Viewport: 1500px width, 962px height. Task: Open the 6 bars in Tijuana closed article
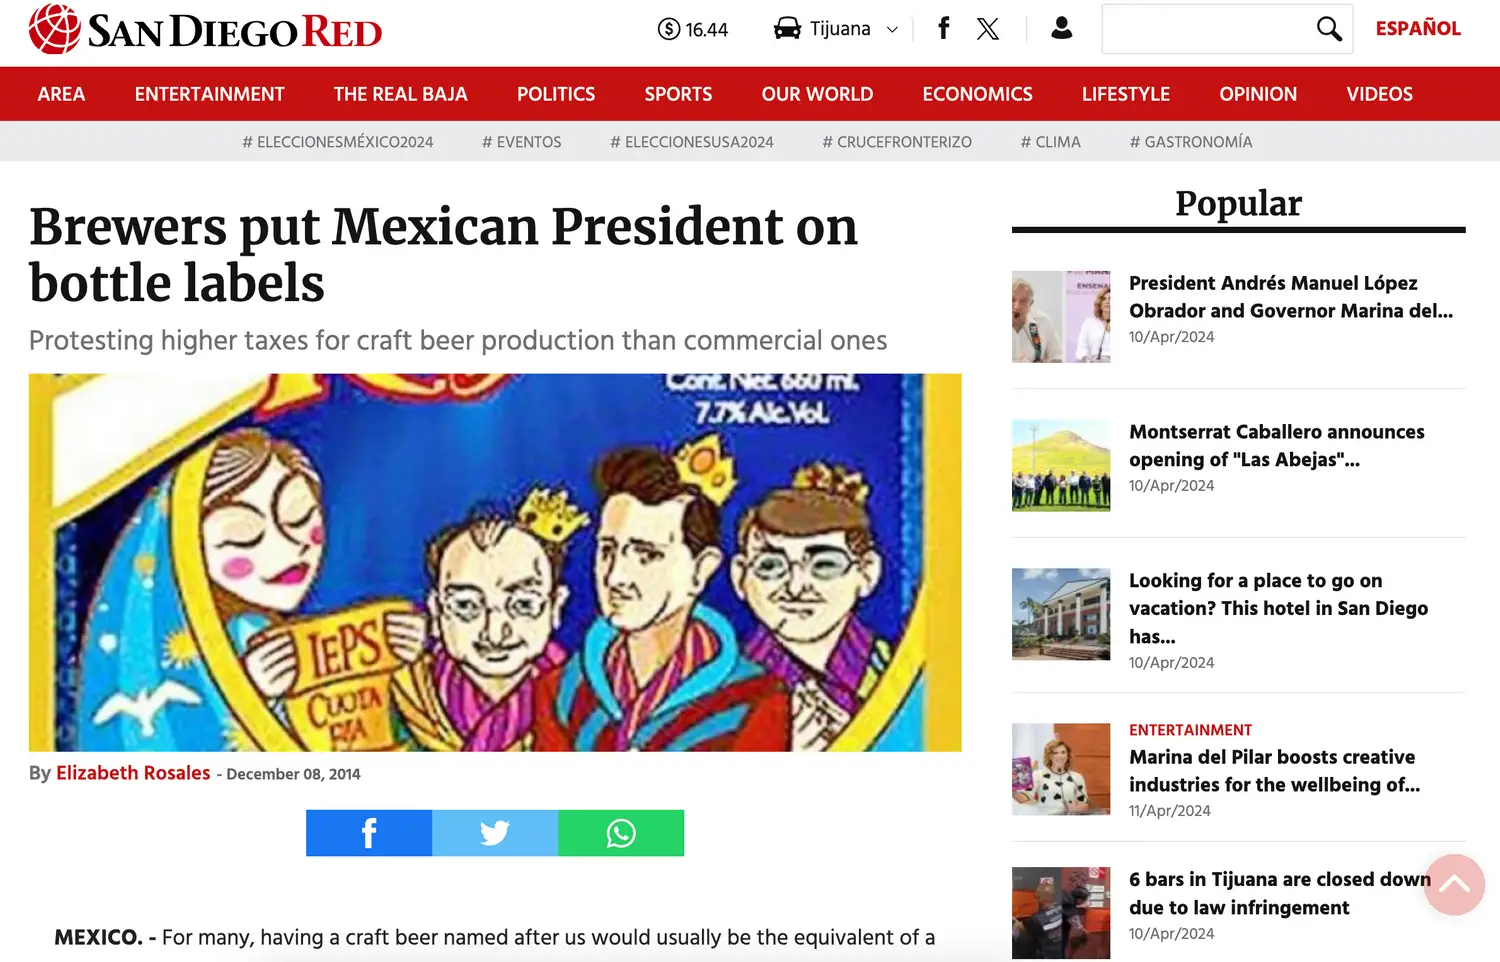(x=1280, y=893)
